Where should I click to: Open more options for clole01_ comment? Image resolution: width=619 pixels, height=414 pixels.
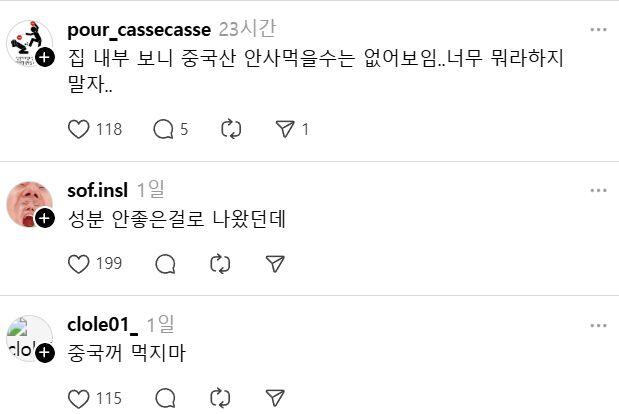click(598, 325)
